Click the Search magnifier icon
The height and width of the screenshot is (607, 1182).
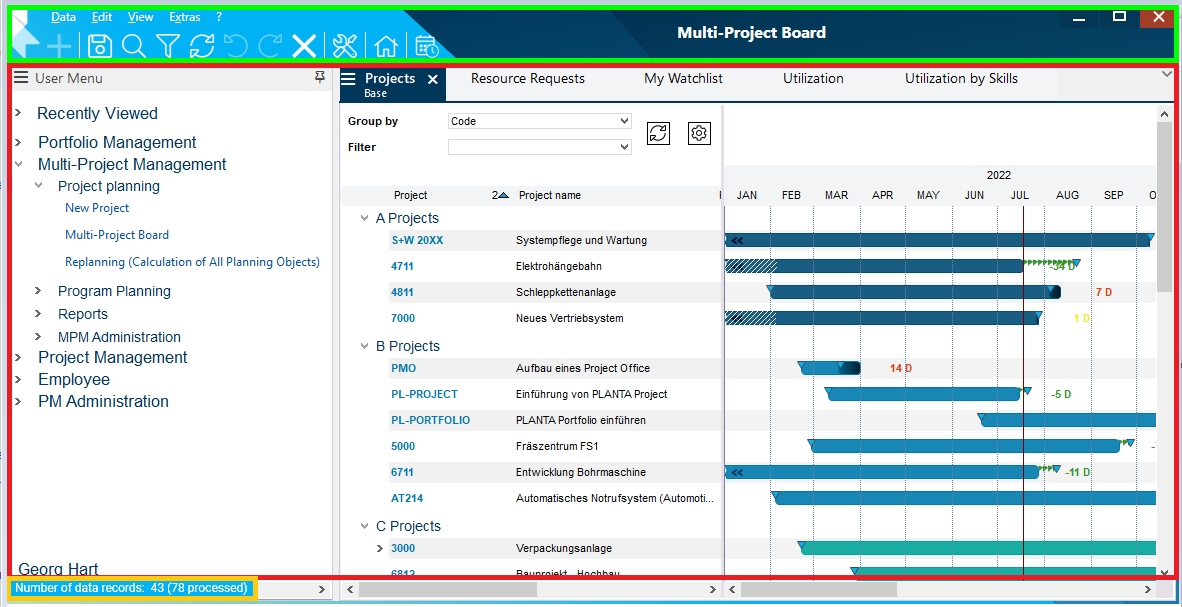(133, 45)
